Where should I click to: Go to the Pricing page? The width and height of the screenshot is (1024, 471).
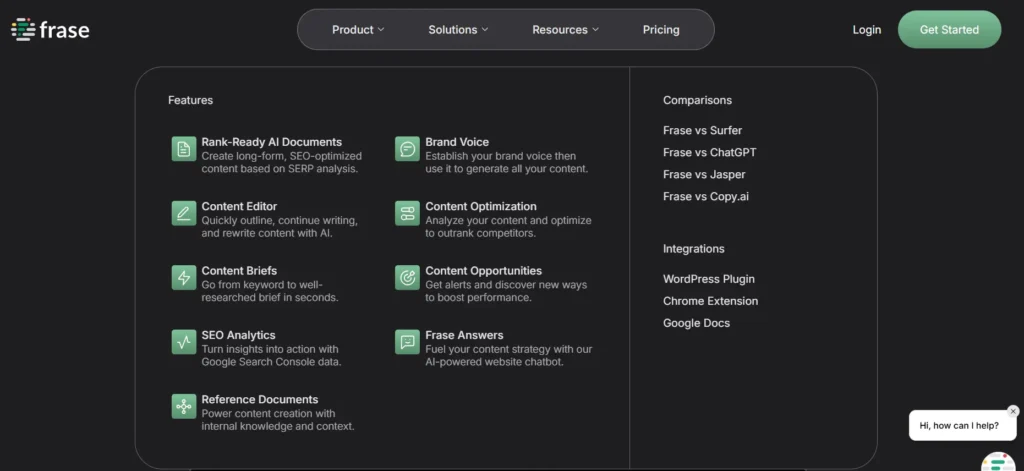pyautogui.click(x=661, y=29)
